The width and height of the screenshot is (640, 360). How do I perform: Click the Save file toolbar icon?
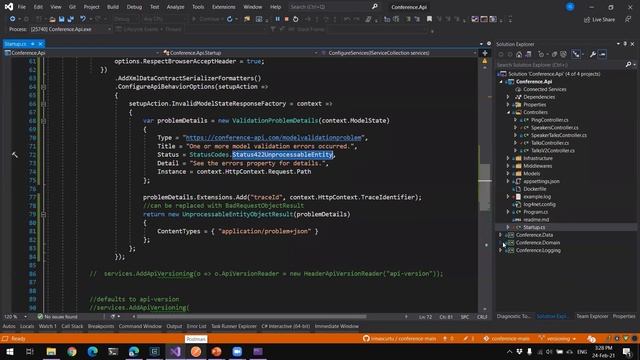(x=61, y=19)
